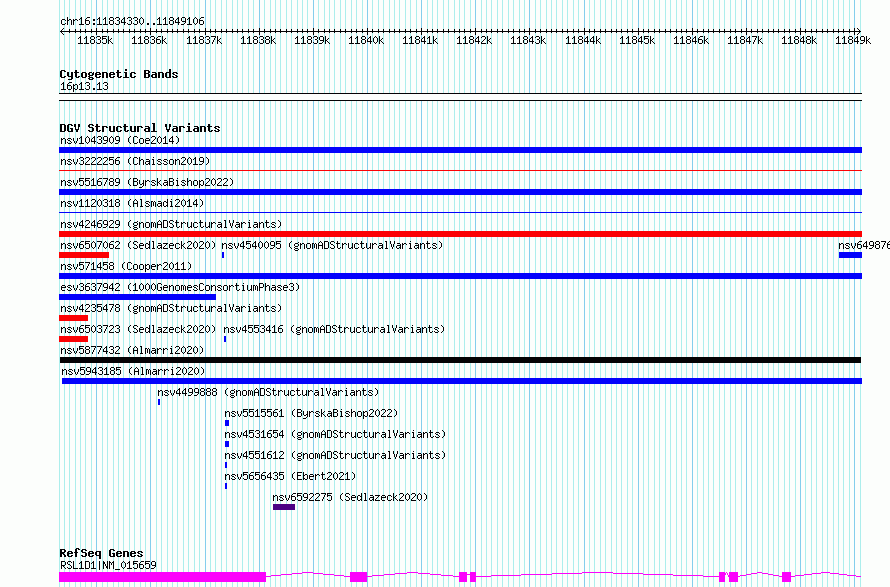
Task: Click the thin red line under nsv3222256
Action: point(460,170)
